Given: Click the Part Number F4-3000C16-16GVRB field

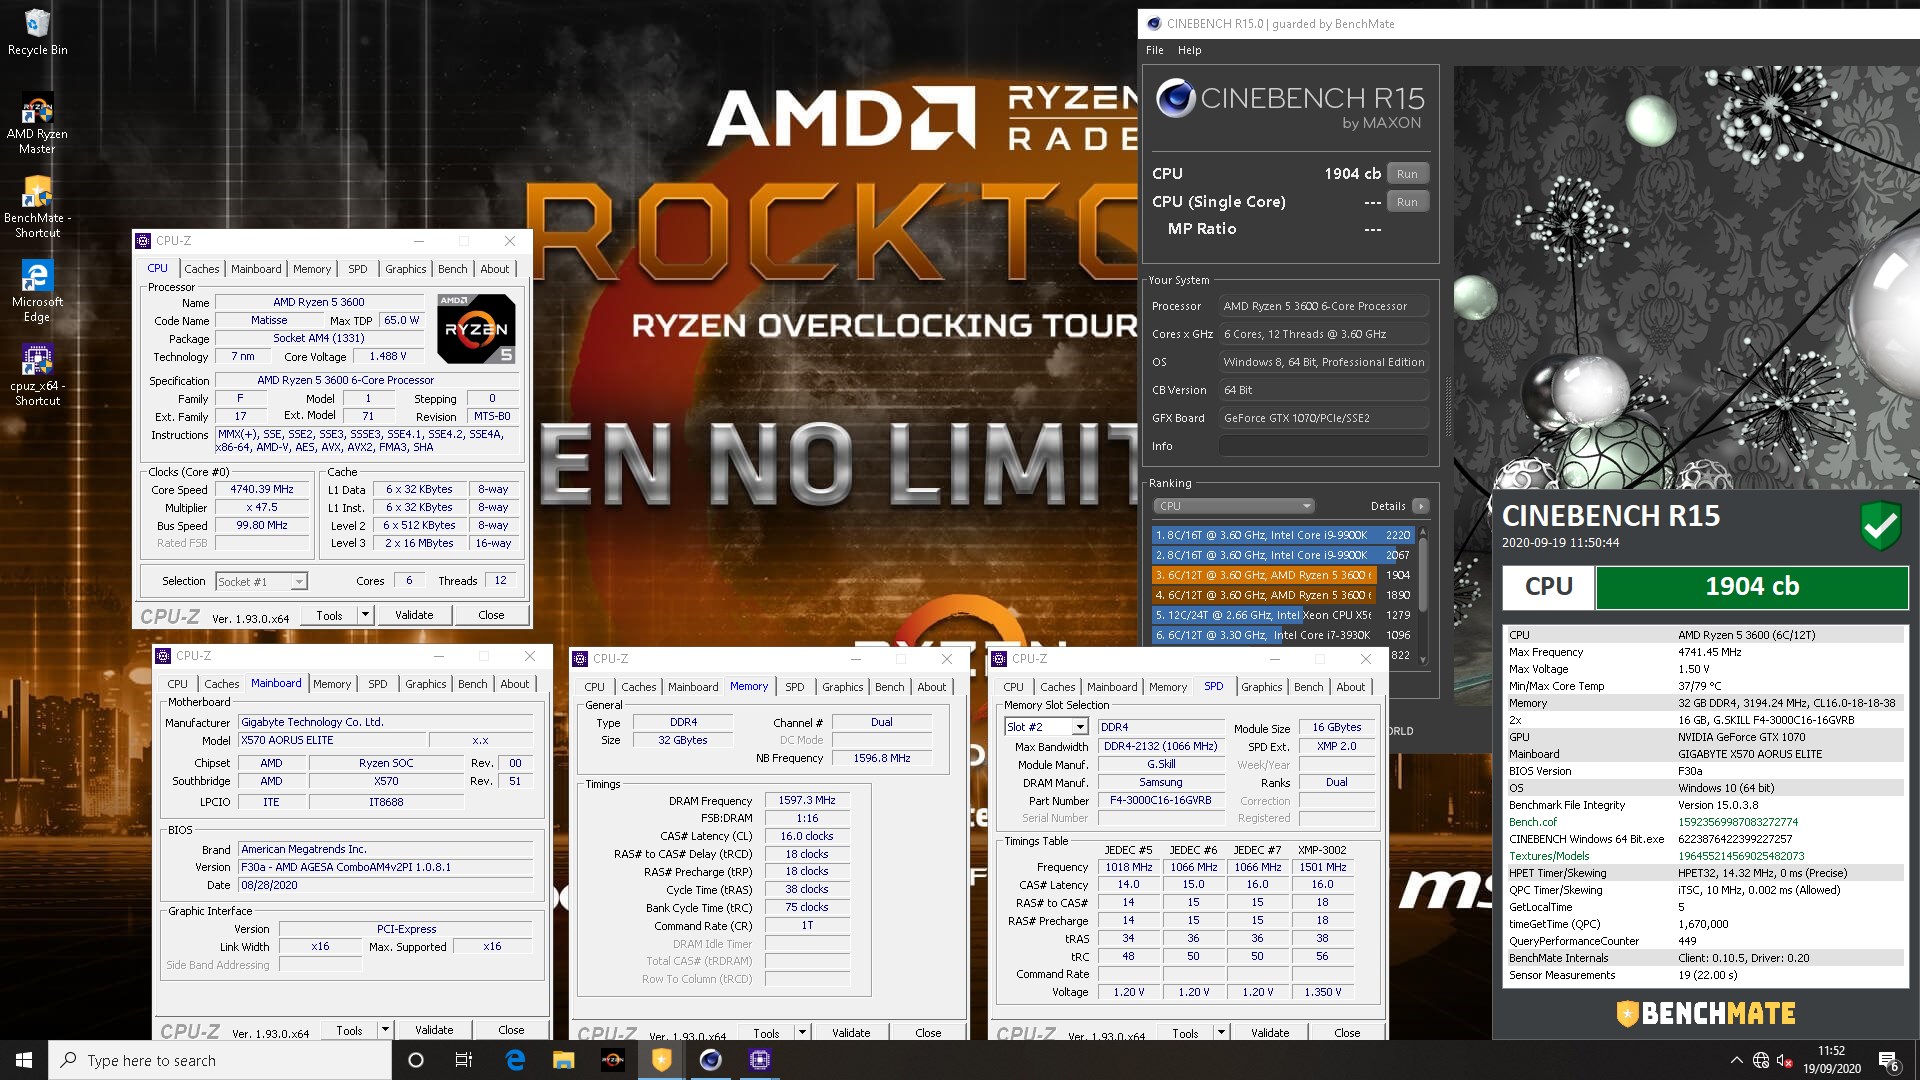Looking at the screenshot, I should [x=1160, y=800].
